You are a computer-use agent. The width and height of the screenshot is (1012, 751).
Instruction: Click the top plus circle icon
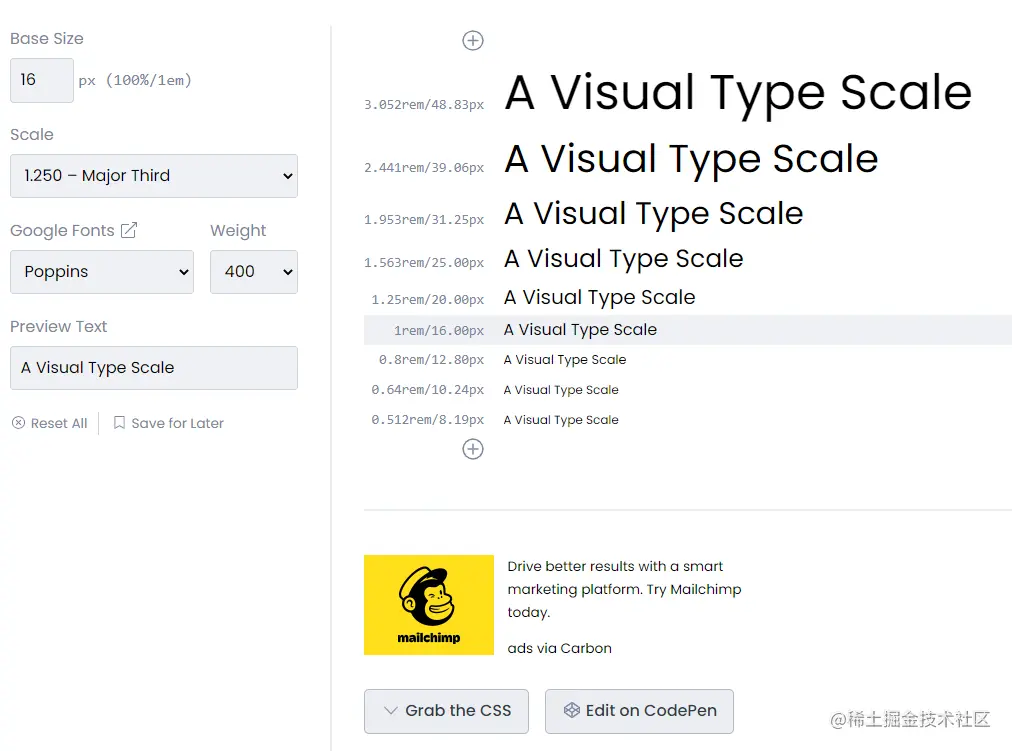pyautogui.click(x=473, y=40)
